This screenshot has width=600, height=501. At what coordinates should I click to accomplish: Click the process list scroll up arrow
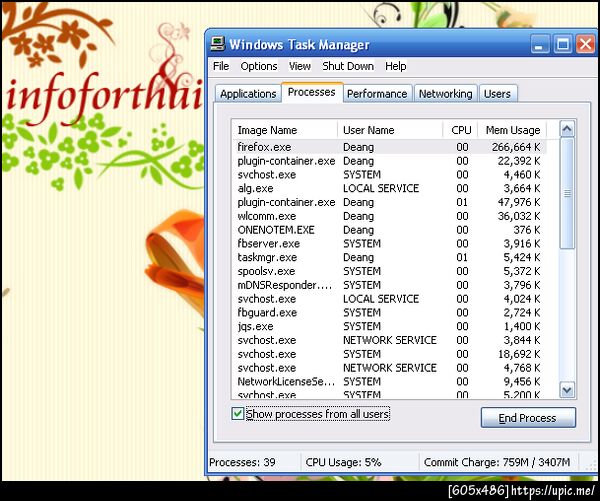tap(567, 129)
